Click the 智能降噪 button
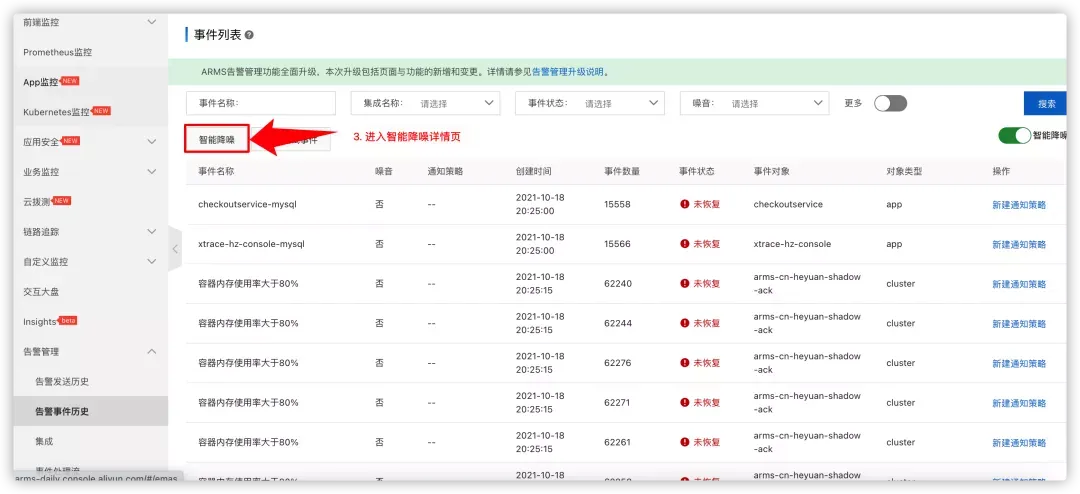Image resolution: width=1080 pixels, height=494 pixels. [x=216, y=138]
